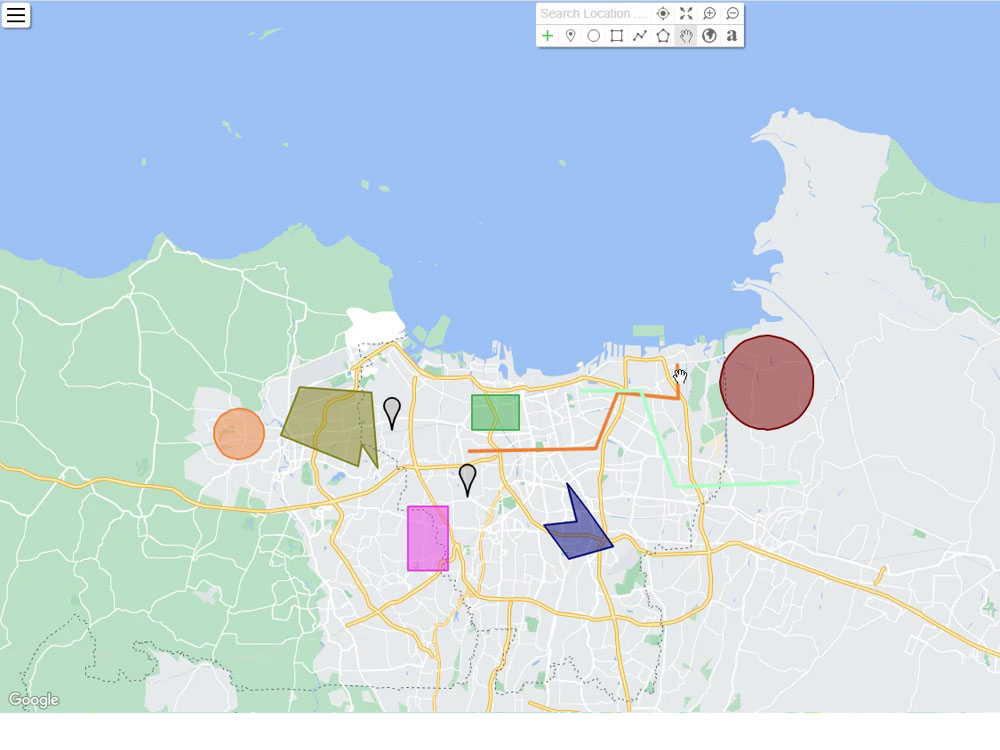Screen dimensions: 1000x750
Task: Select the magenta rectangle overlay
Action: (x=428, y=538)
